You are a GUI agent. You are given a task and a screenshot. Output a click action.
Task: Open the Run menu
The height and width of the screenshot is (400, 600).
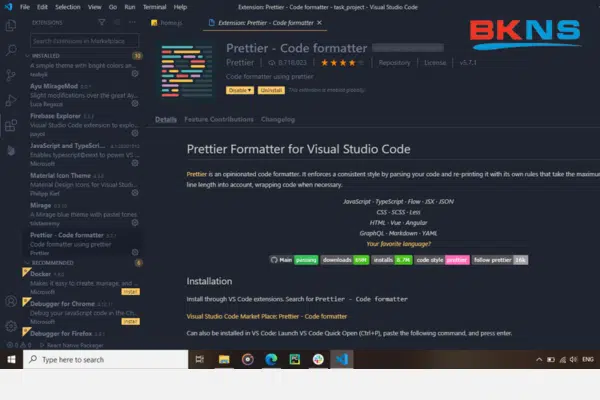point(130,7)
